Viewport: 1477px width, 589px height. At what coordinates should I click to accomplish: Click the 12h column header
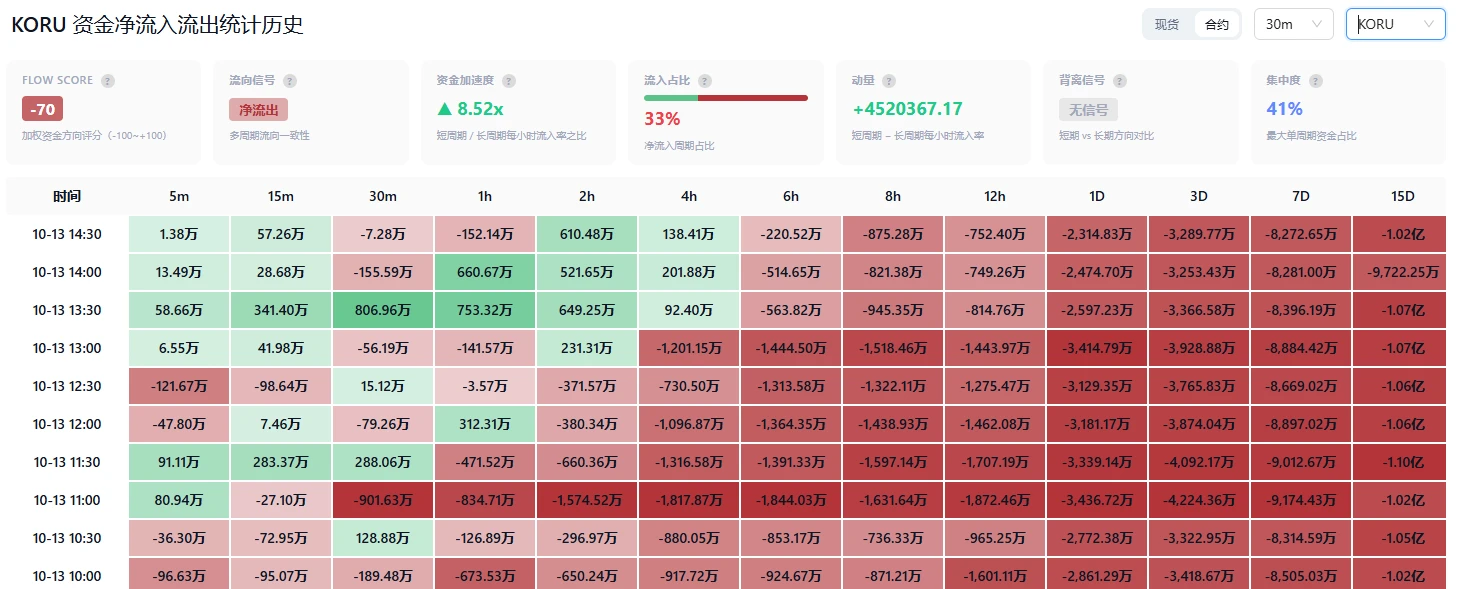coord(995,196)
